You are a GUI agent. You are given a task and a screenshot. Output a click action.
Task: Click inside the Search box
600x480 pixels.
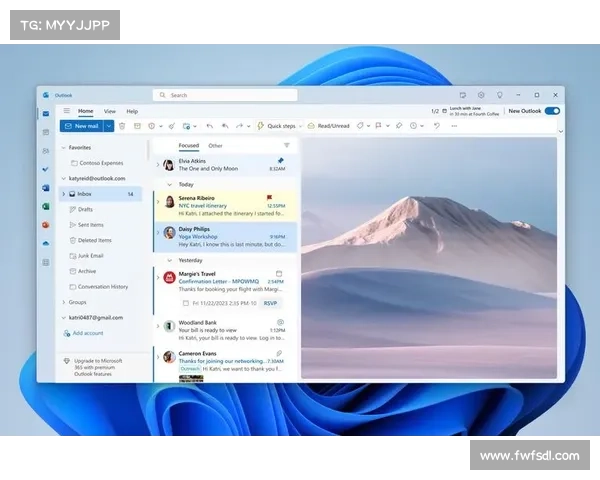(x=225, y=95)
